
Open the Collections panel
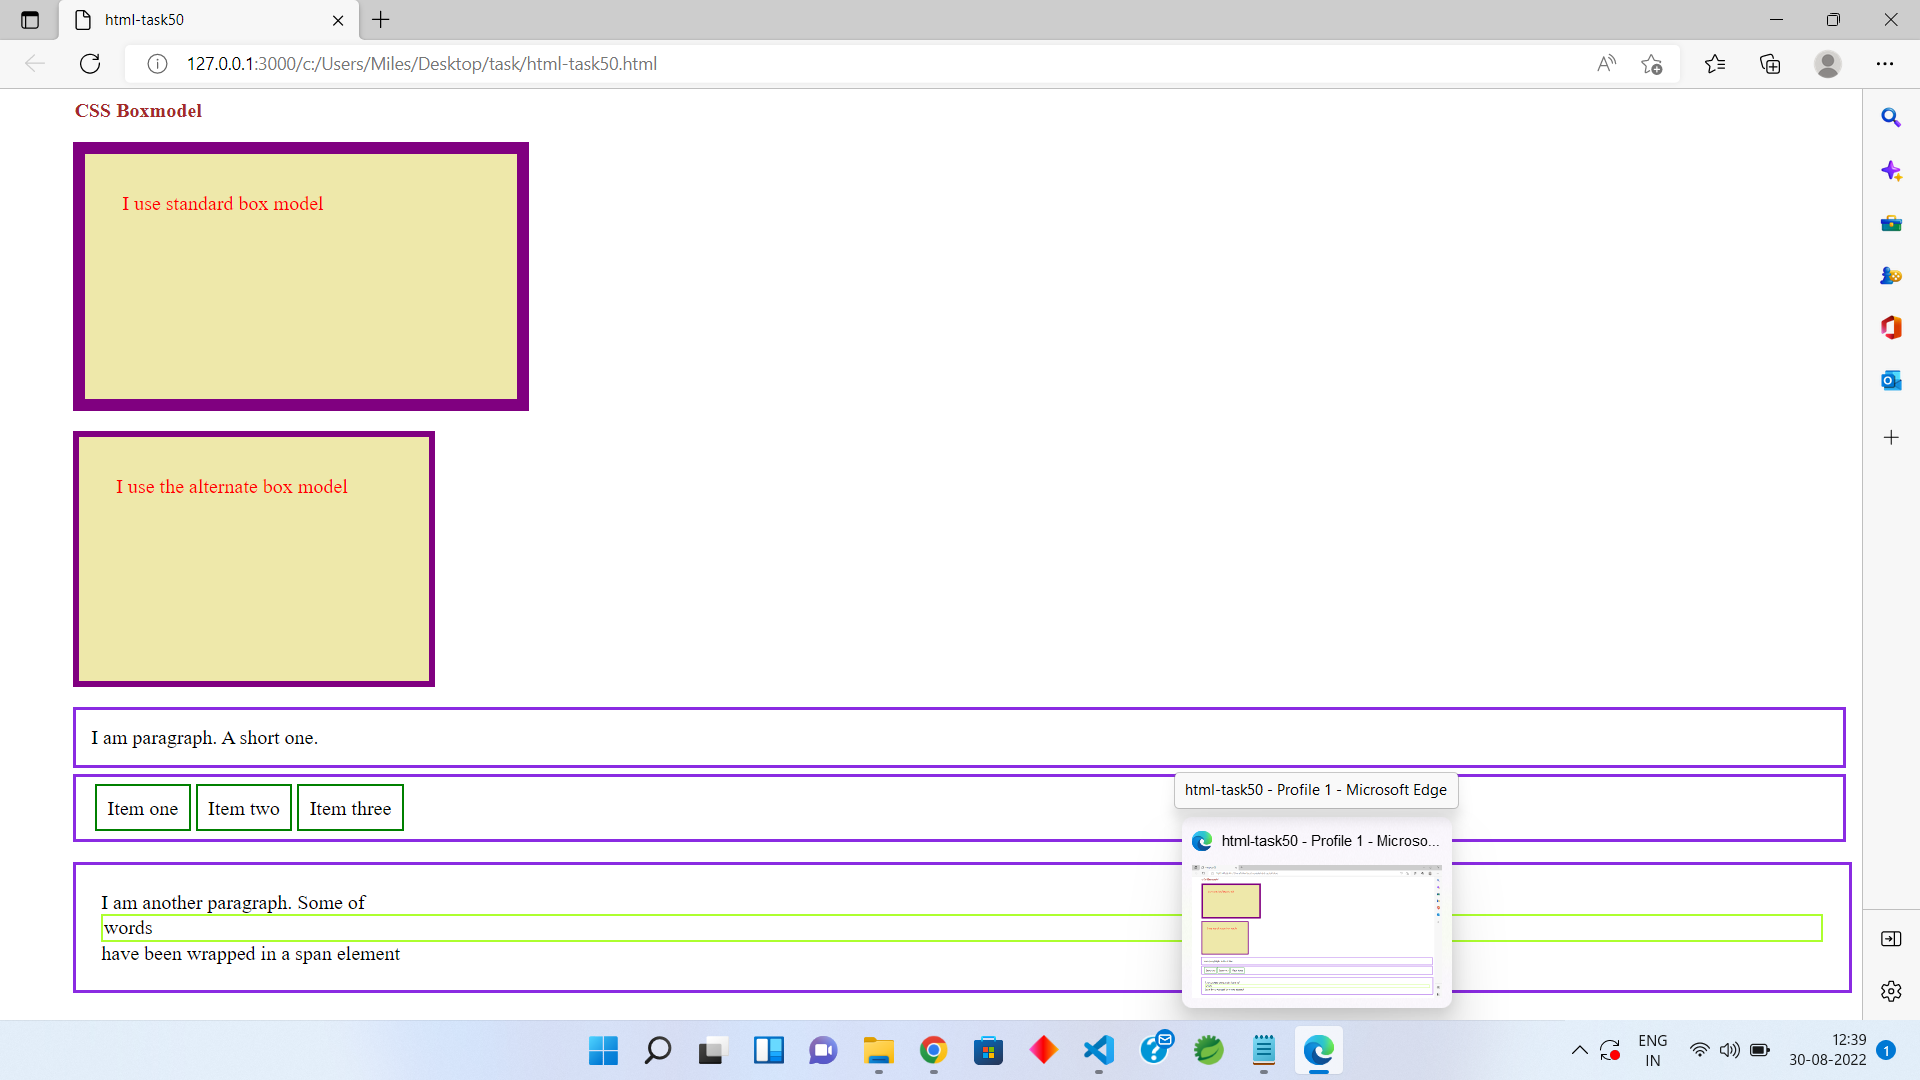[x=1770, y=63]
